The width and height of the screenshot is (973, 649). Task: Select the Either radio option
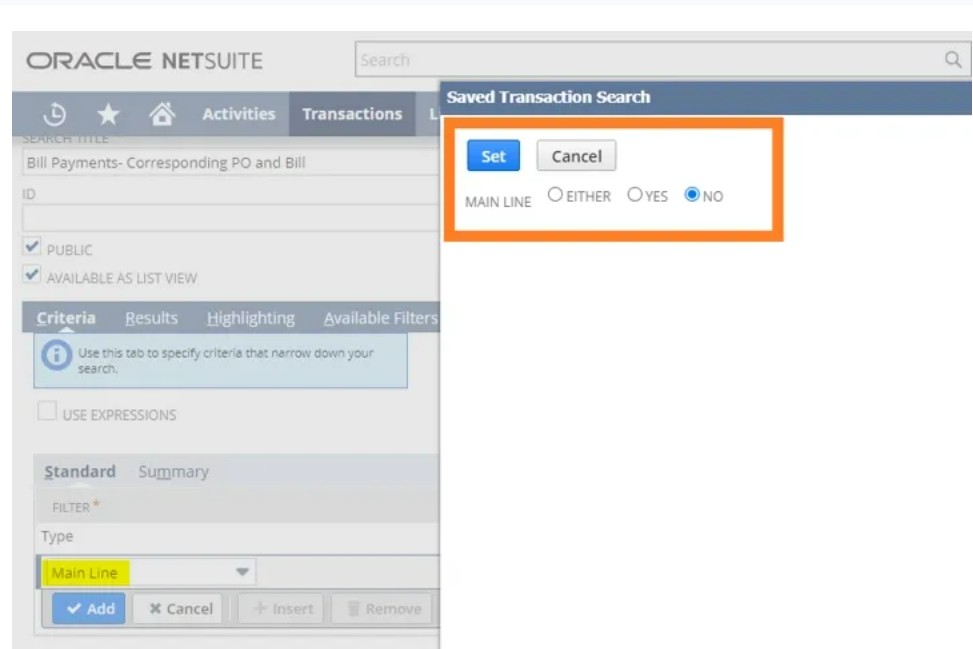[555, 195]
